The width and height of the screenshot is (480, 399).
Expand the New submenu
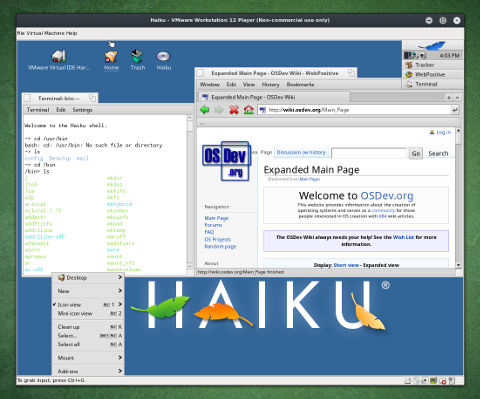pos(87,291)
